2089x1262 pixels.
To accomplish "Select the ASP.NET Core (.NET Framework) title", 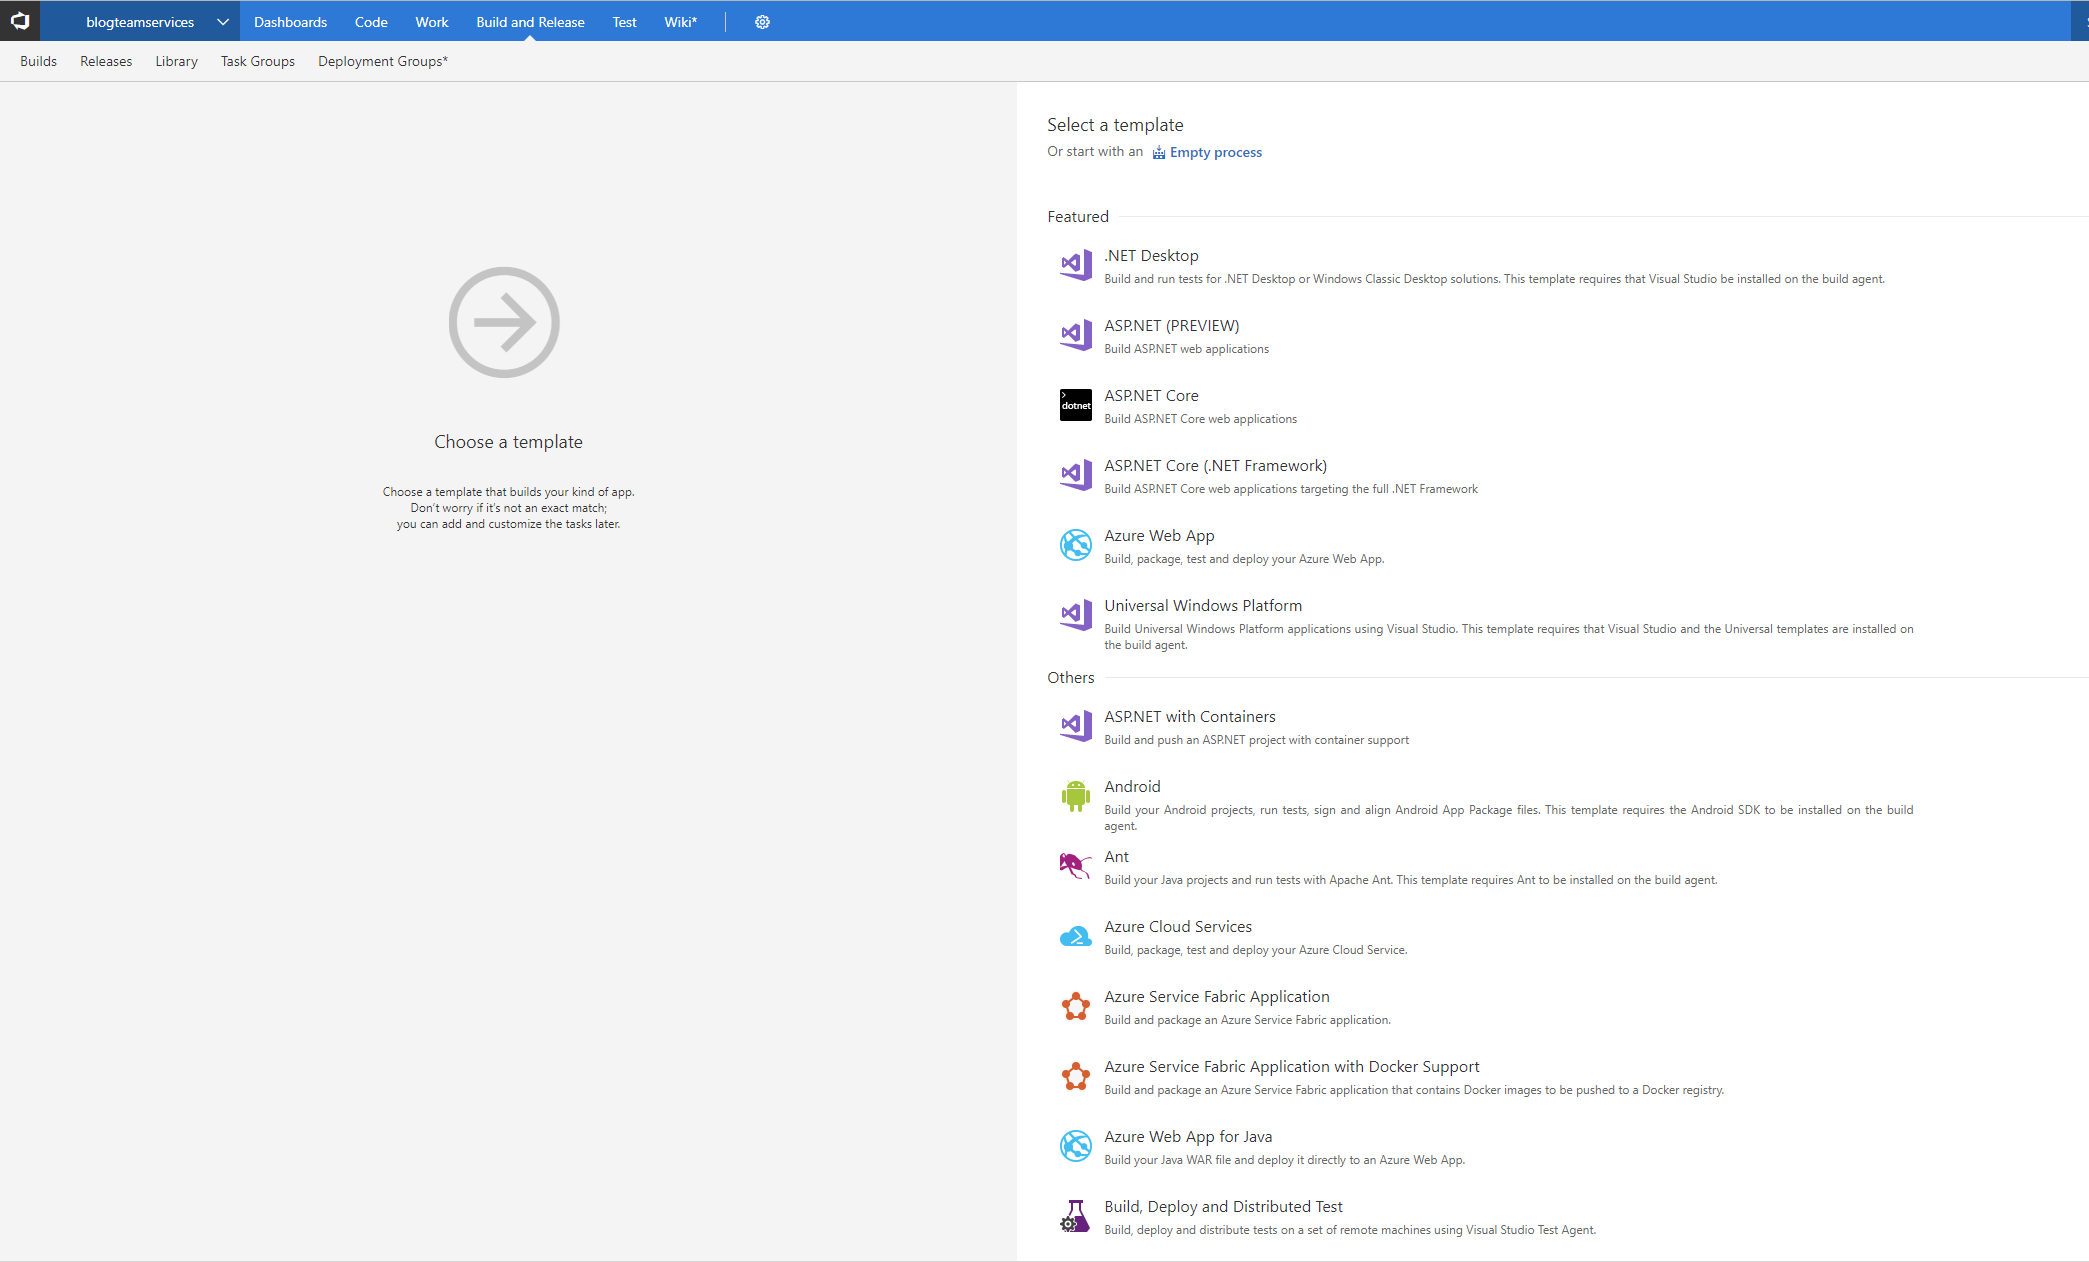I will tap(1216, 466).
